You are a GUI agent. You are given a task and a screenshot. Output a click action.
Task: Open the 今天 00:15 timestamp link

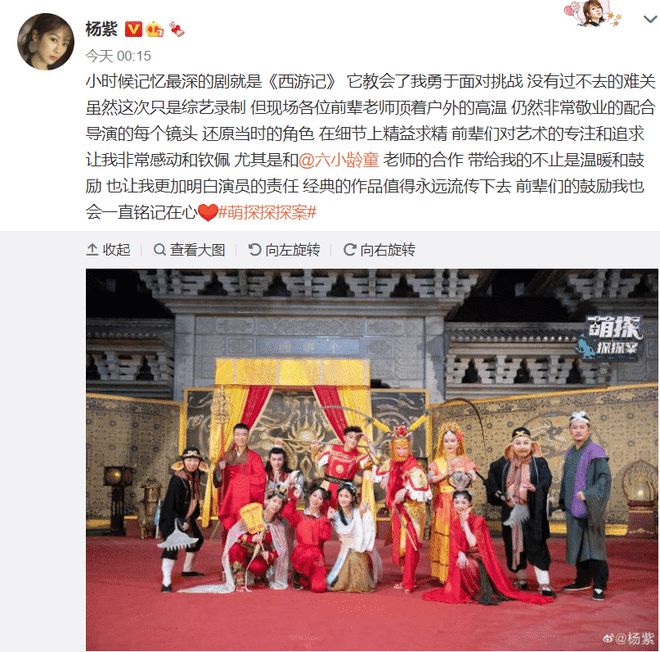point(118,56)
